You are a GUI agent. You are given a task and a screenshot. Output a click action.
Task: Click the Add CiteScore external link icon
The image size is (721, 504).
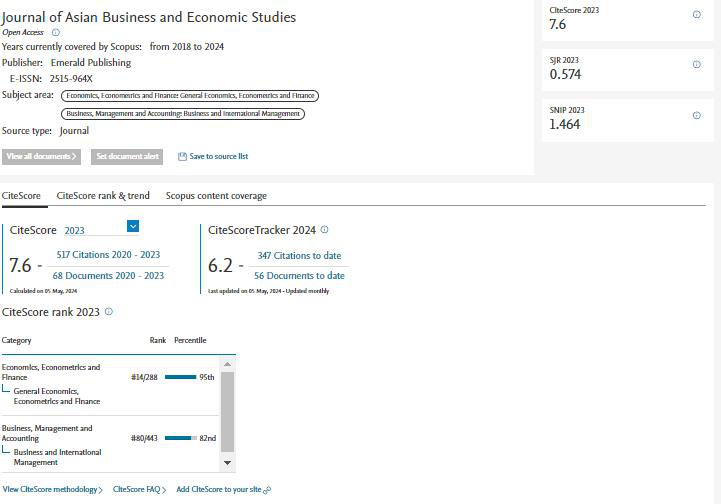(x=267, y=490)
